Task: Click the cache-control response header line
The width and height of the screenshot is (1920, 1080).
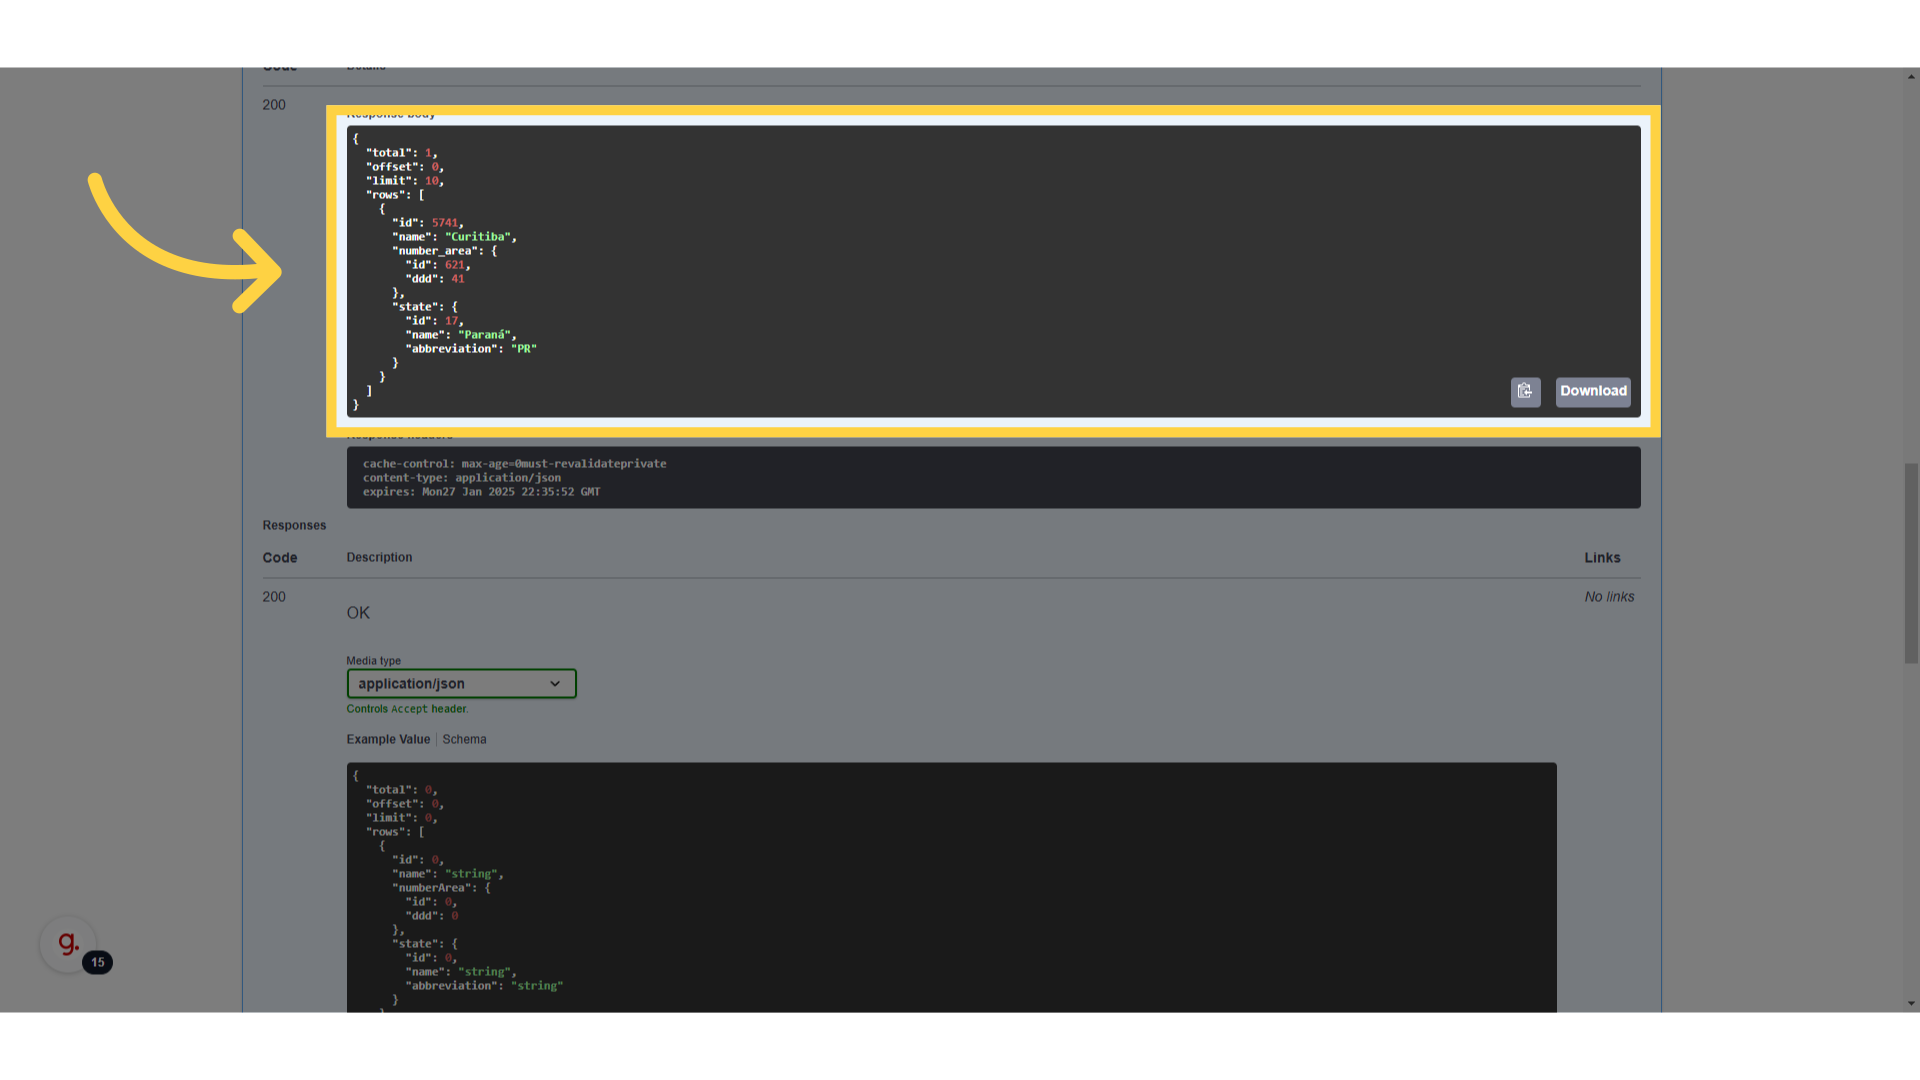Action: 514,464
